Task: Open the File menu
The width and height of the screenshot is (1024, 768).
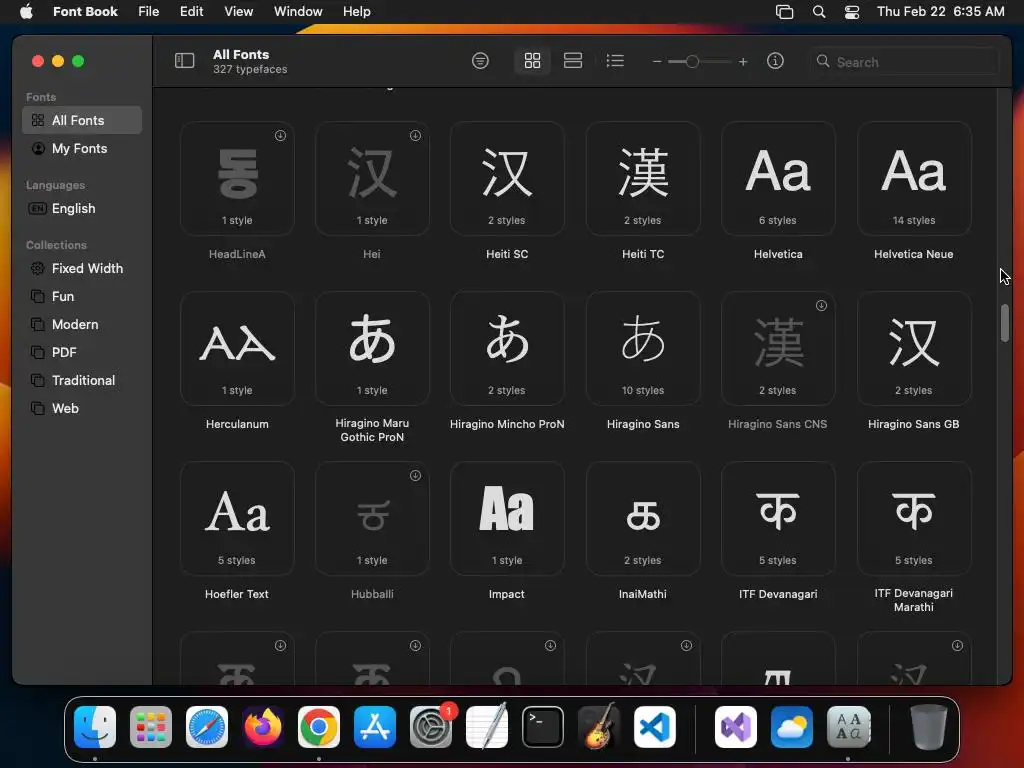Action: [148, 11]
